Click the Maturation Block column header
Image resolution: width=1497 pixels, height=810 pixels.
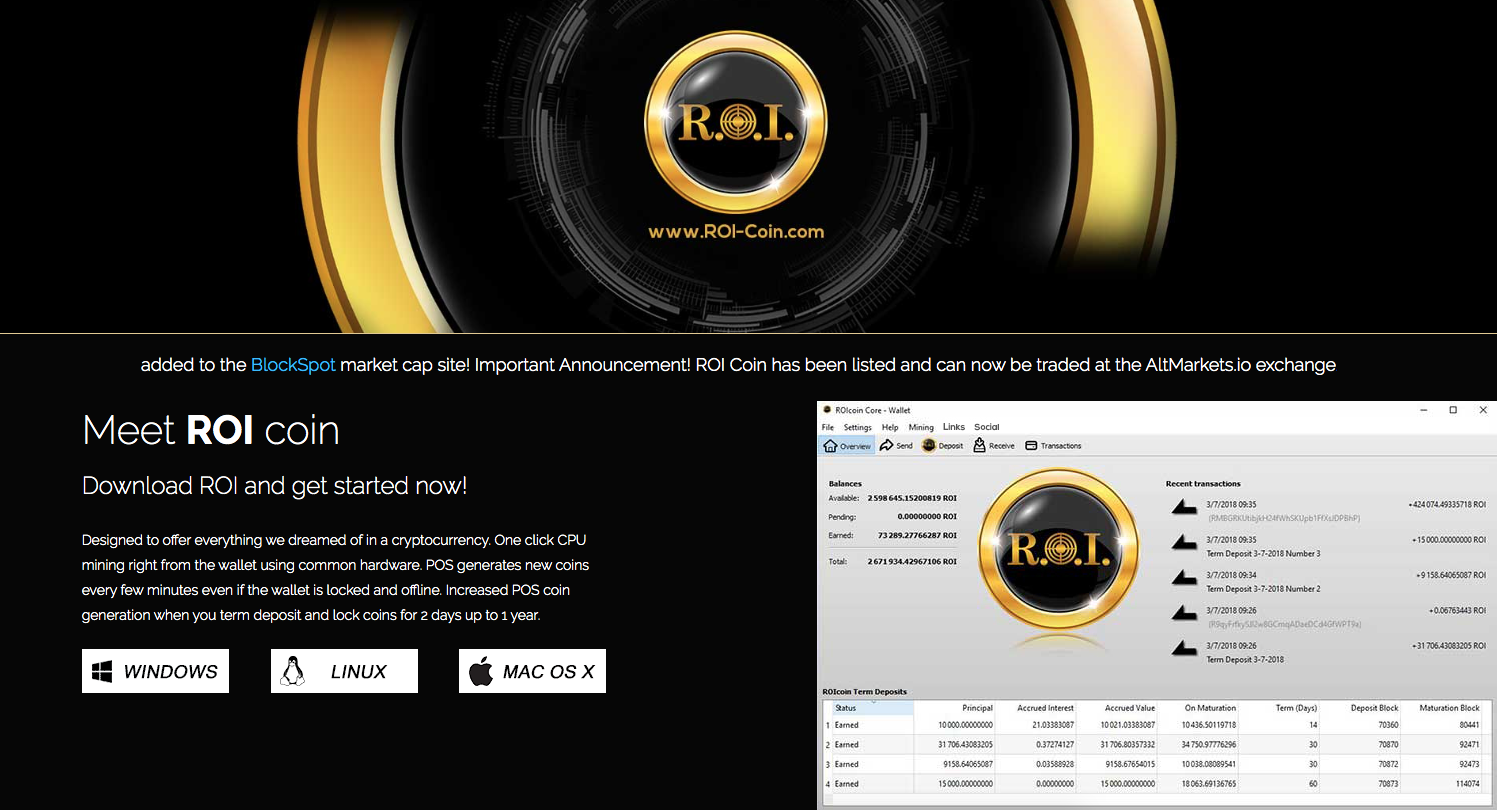[x=1444, y=708]
